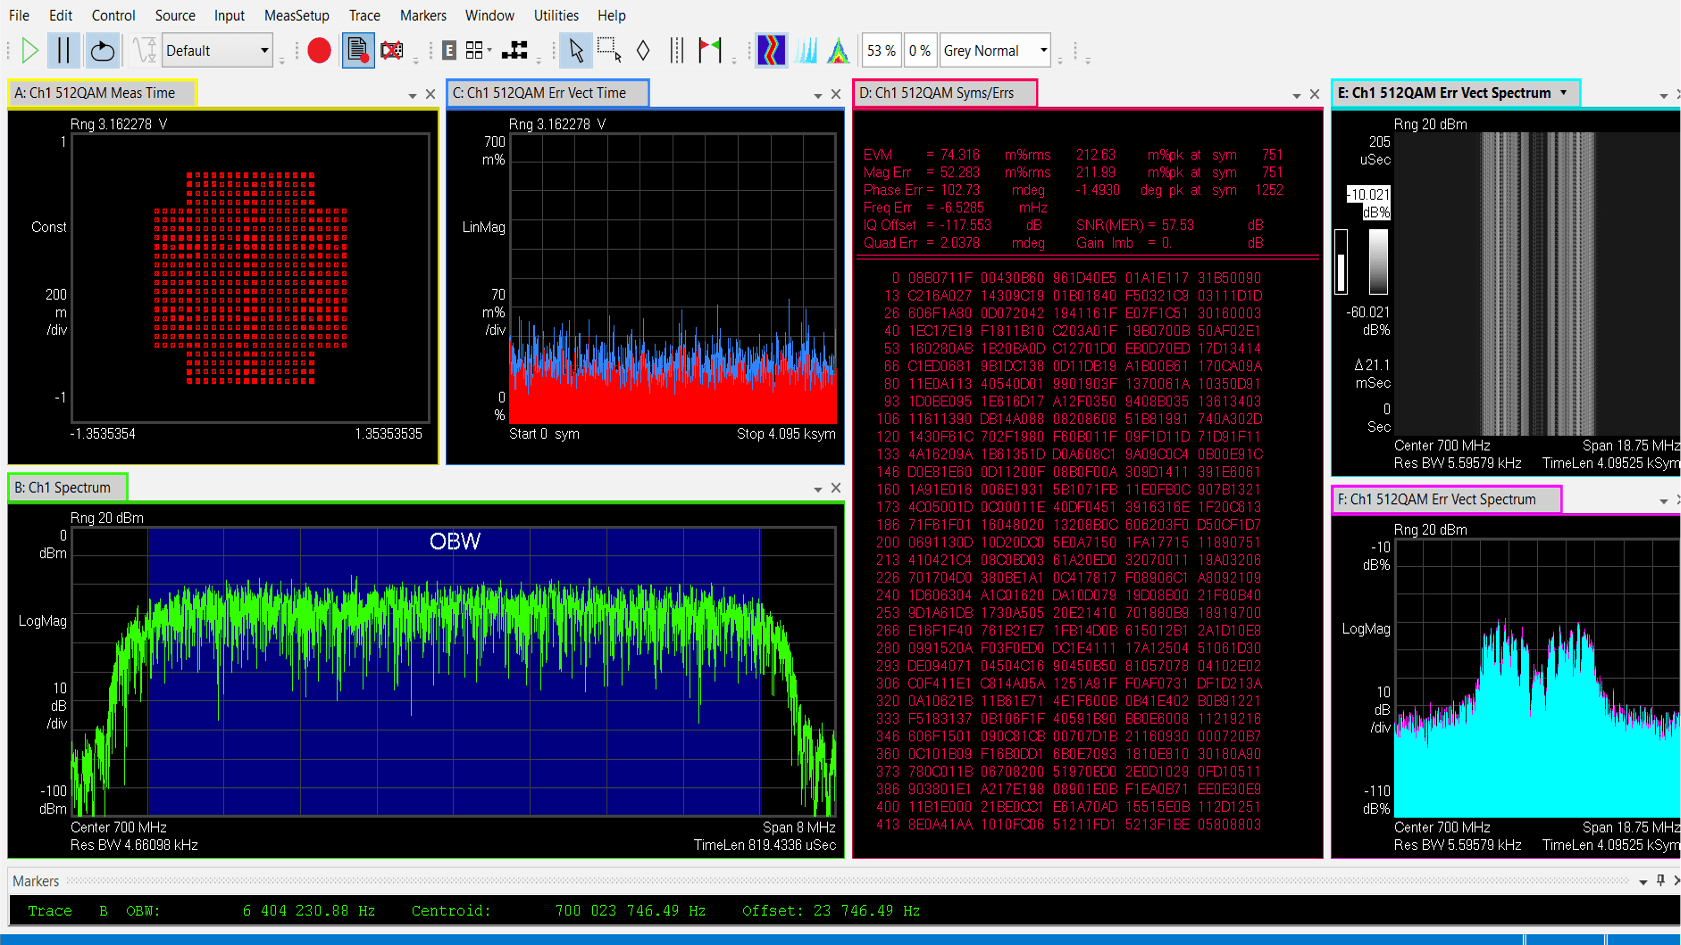Click the Restart measurement loop icon
This screenshot has width=1681, height=945.
click(x=103, y=50)
